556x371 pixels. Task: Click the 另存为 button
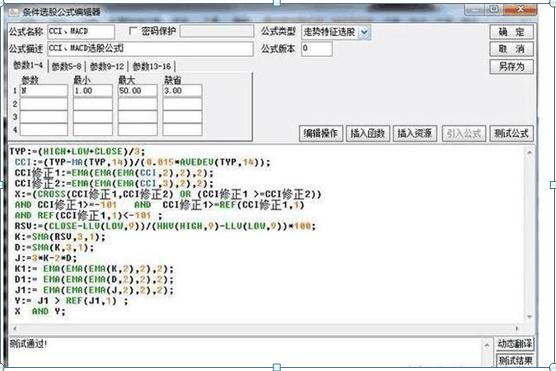coord(511,66)
